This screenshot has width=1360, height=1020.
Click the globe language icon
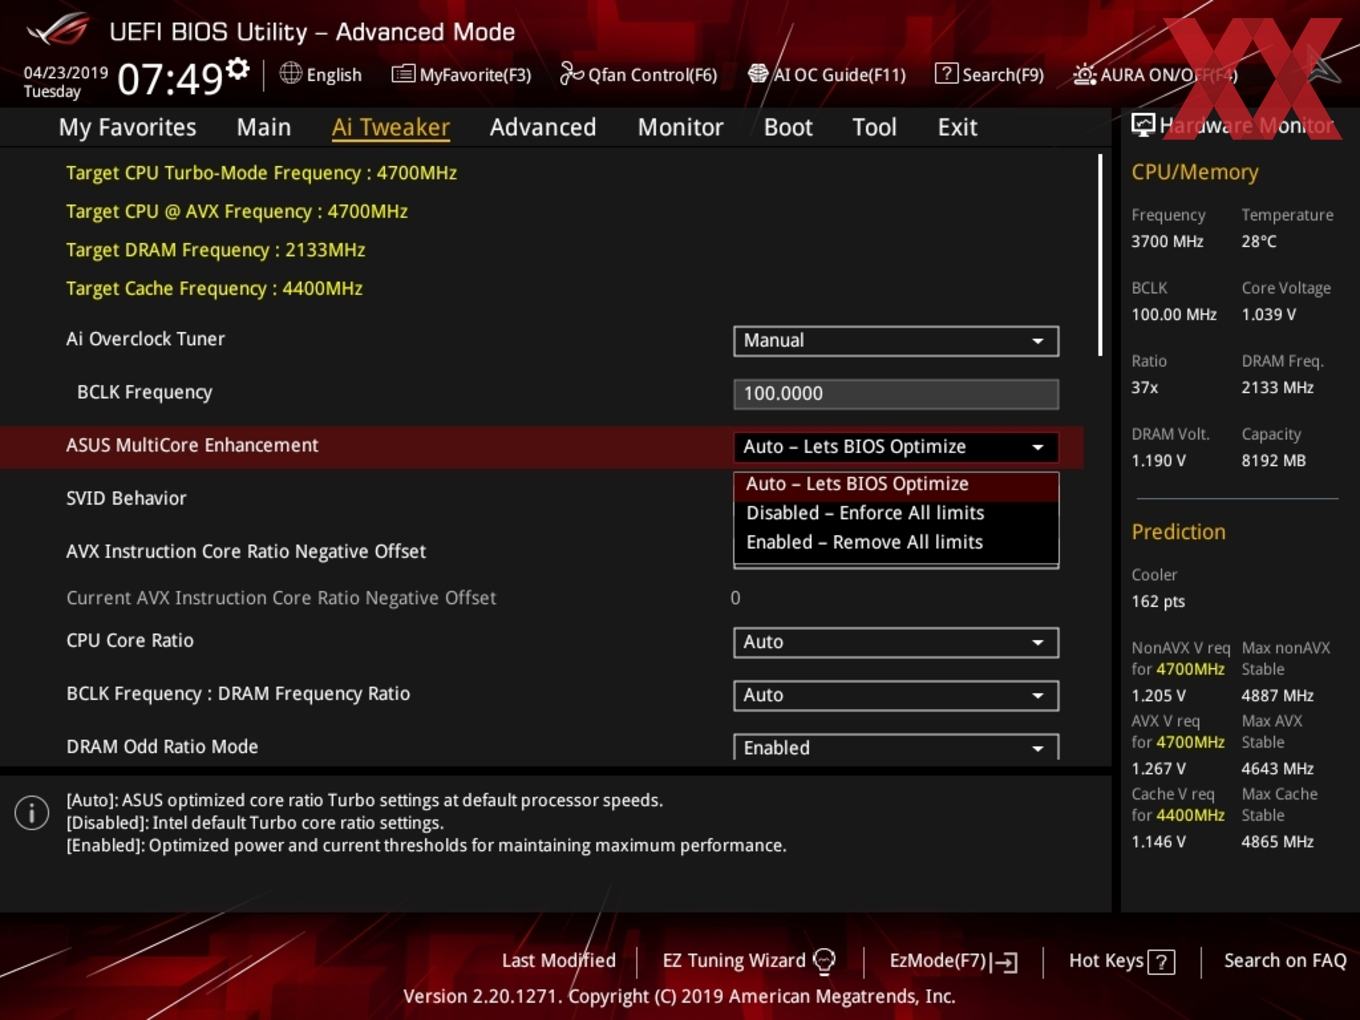[290, 73]
